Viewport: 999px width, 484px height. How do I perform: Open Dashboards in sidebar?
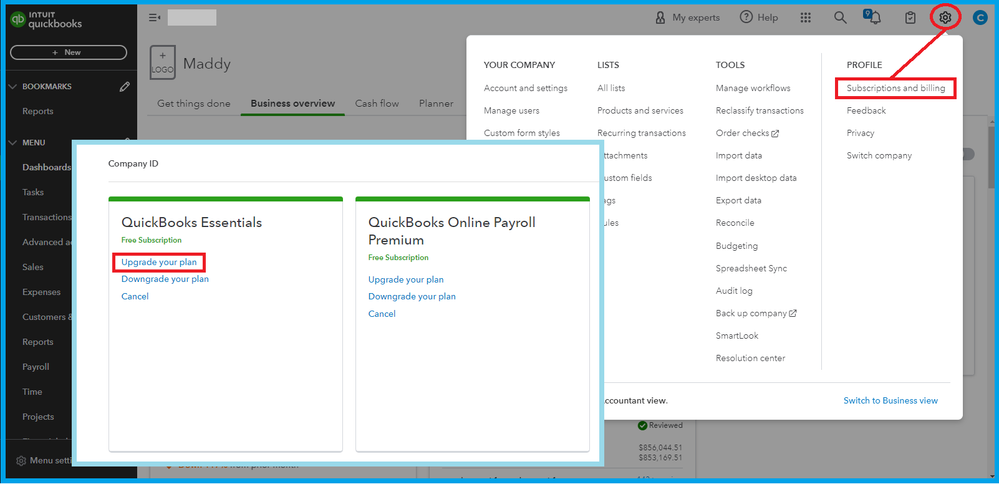click(x=47, y=167)
